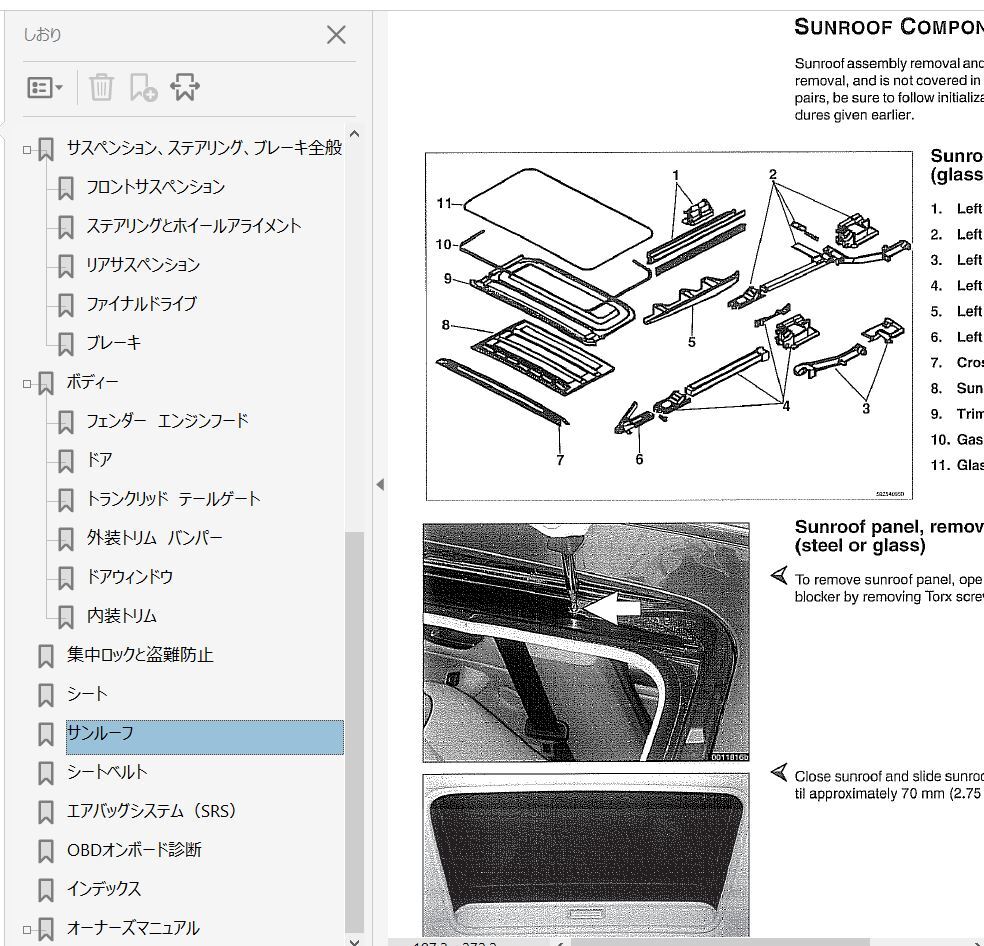Open the bookmark options dropdown menu

tap(45, 88)
